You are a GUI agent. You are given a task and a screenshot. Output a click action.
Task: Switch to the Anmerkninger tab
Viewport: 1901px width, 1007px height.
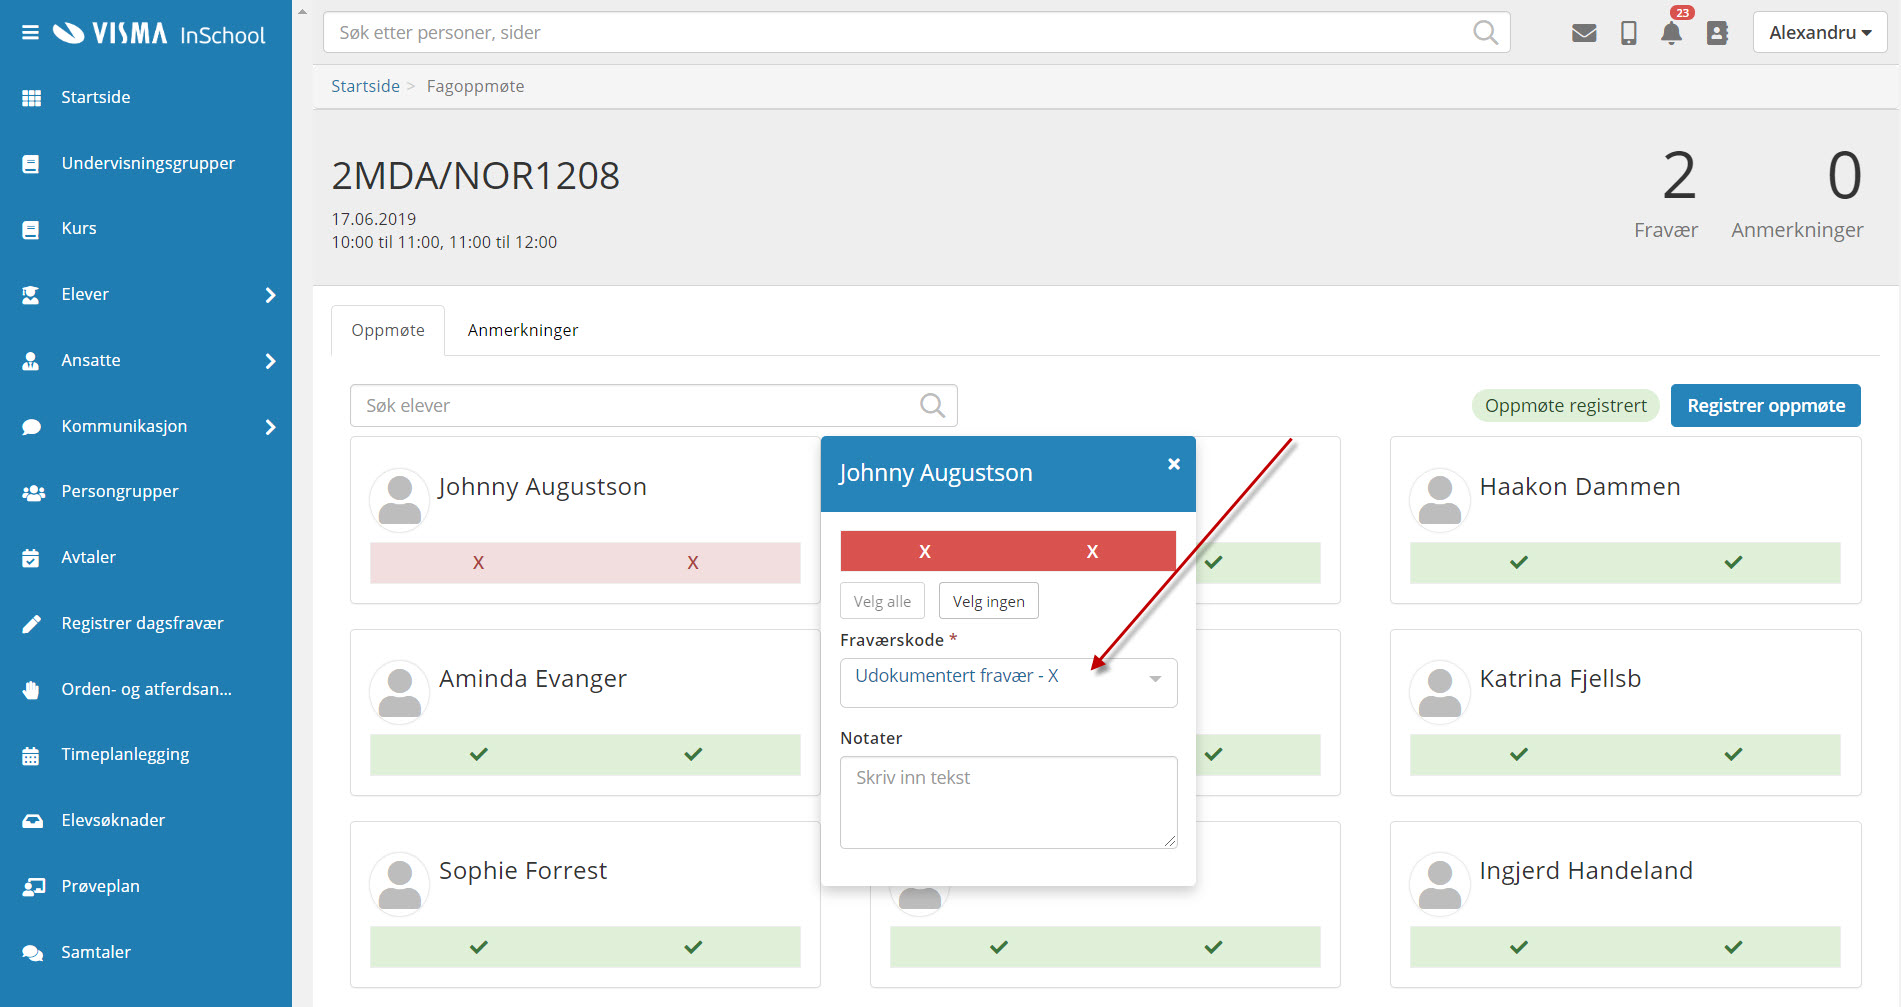[523, 330]
